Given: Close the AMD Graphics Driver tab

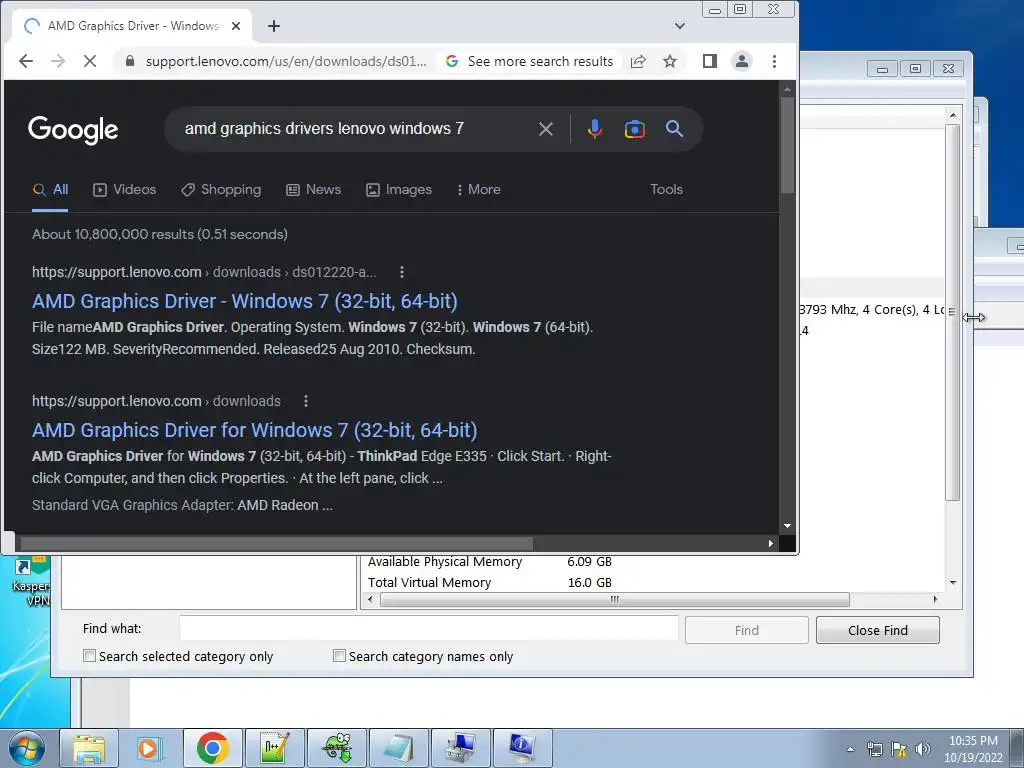Looking at the screenshot, I should tap(236, 26).
